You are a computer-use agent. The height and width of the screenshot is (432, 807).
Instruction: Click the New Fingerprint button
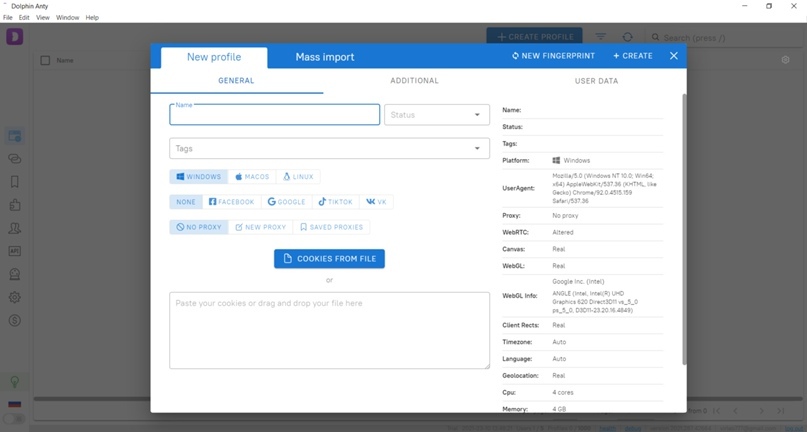(553, 56)
